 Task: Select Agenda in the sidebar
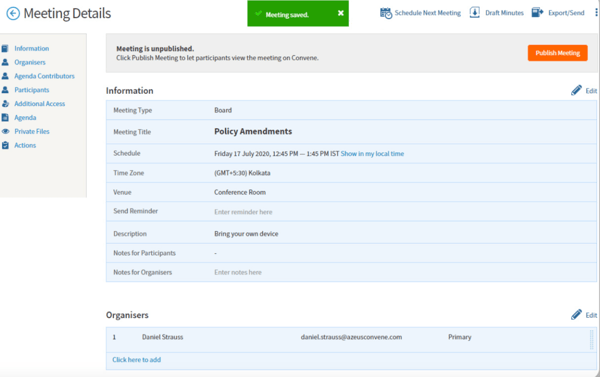[x=25, y=118]
